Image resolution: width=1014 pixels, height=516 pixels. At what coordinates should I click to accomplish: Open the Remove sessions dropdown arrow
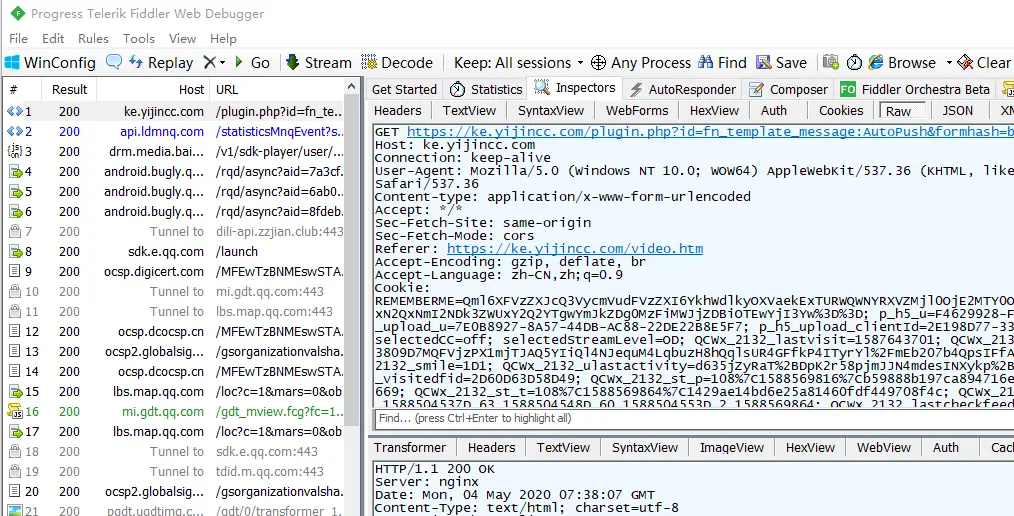tap(222, 63)
